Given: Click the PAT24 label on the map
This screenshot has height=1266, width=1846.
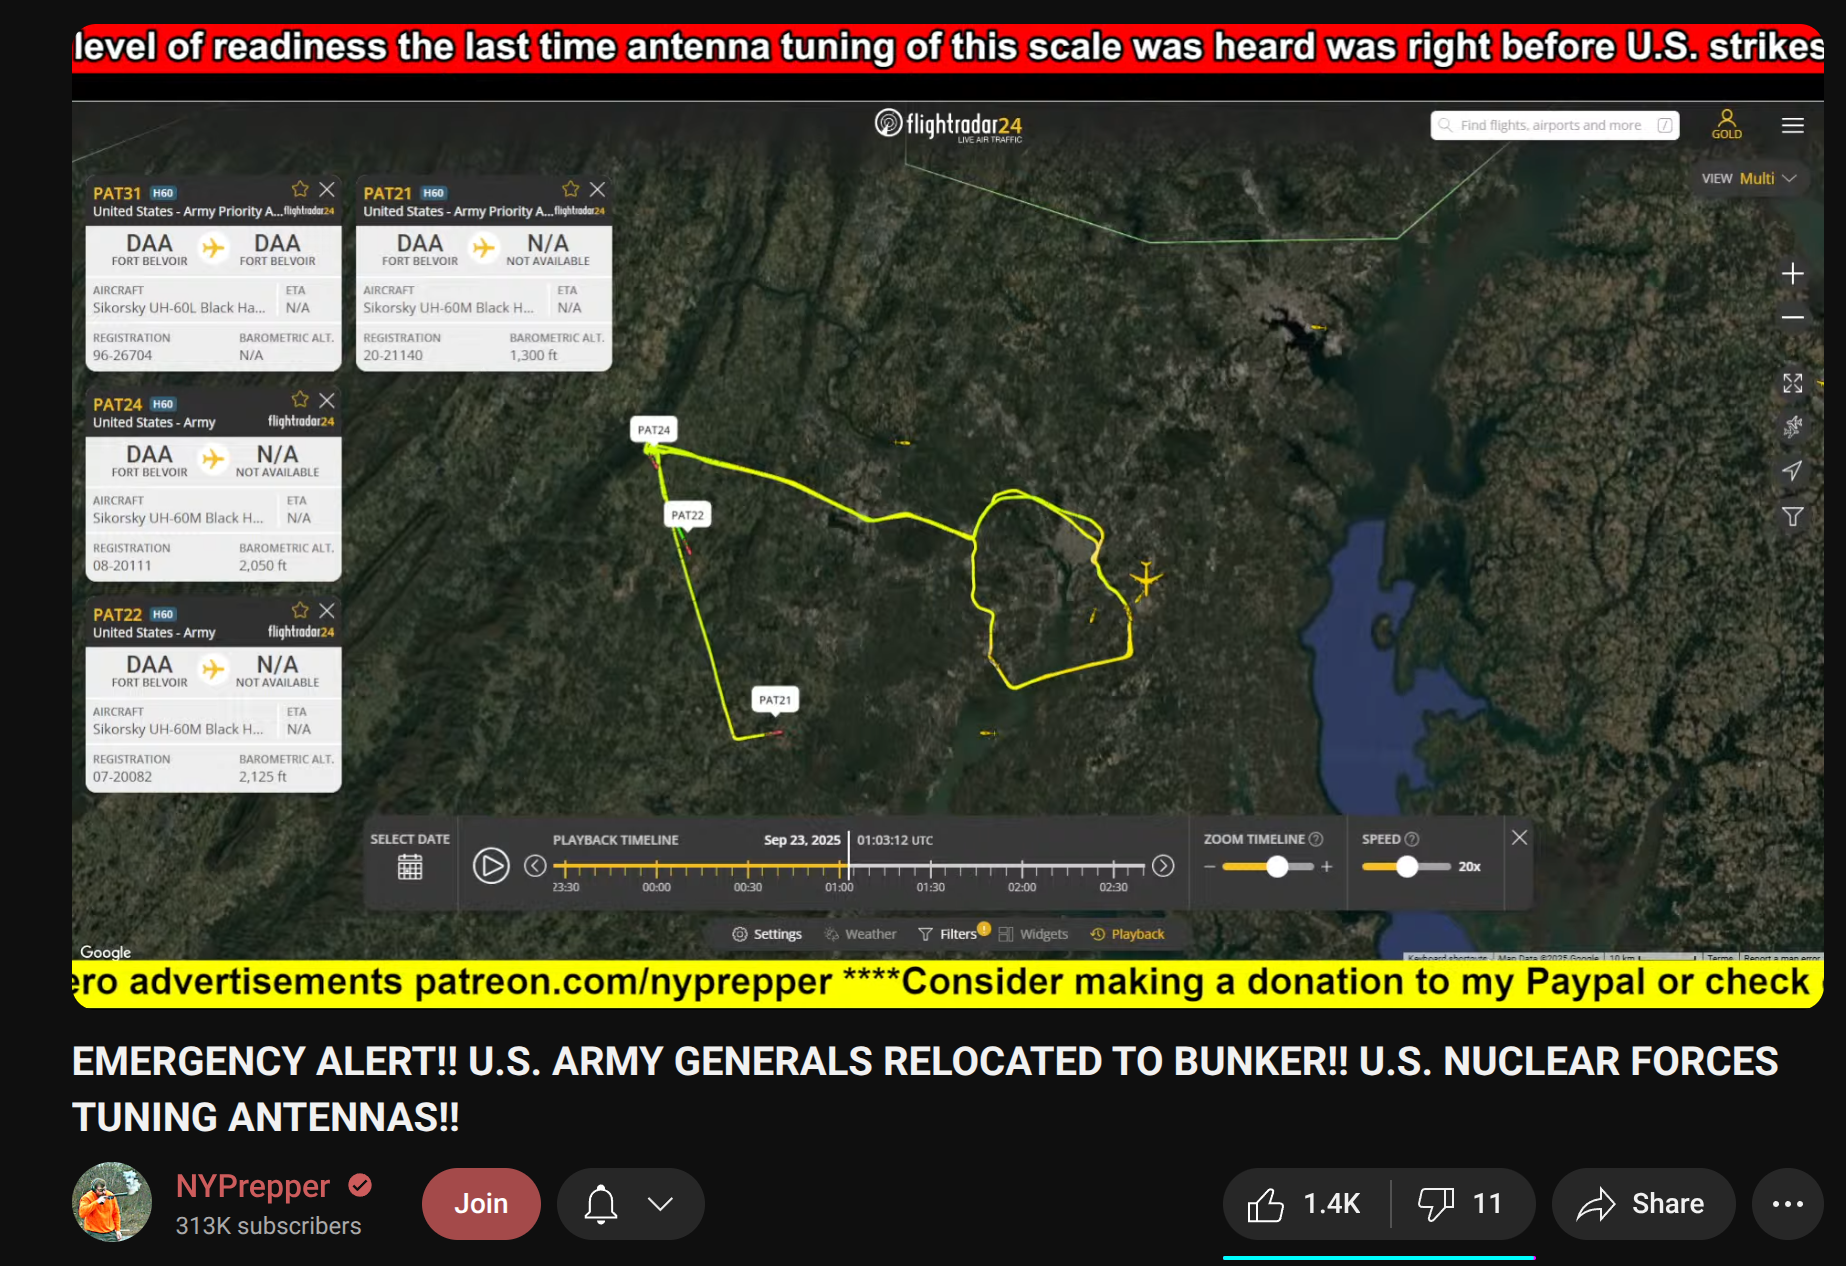Looking at the screenshot, I should (x=654, y=430).
